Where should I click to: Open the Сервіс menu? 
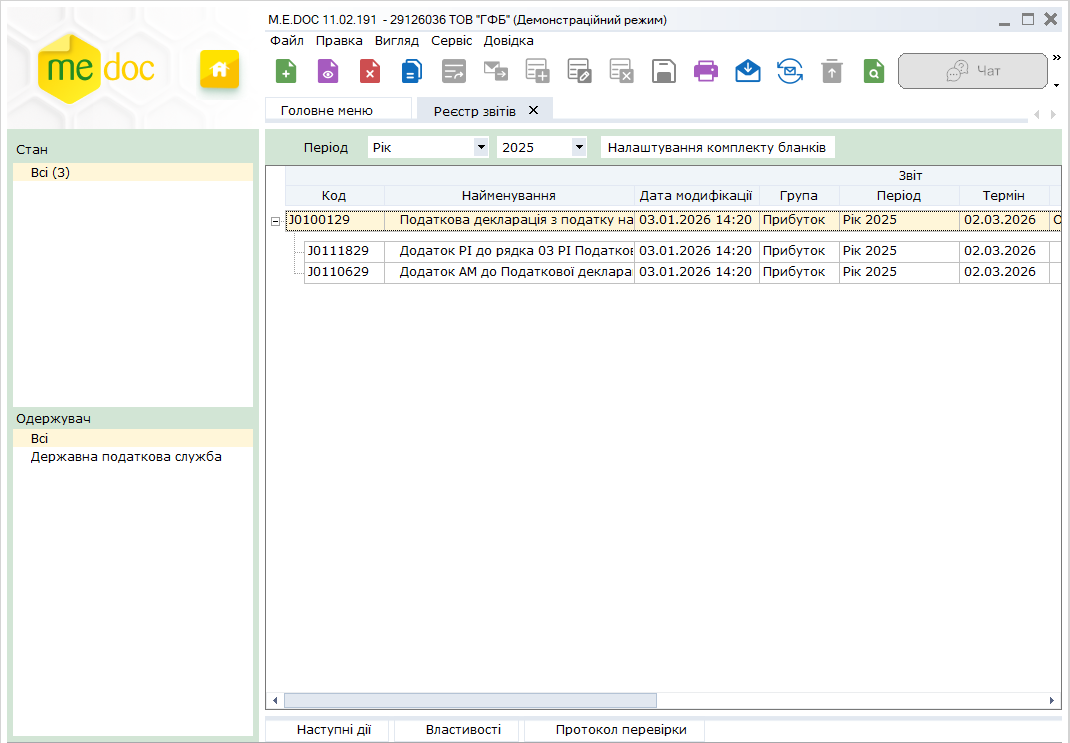coord(451,41)
